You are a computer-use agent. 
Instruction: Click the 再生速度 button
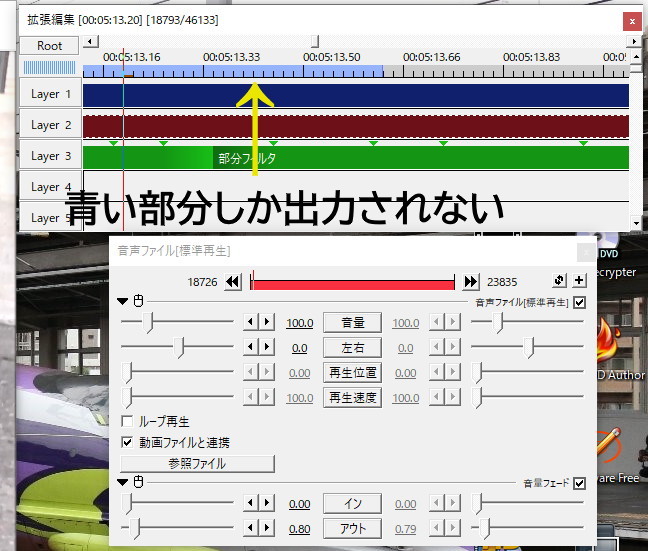click(352, 398)
